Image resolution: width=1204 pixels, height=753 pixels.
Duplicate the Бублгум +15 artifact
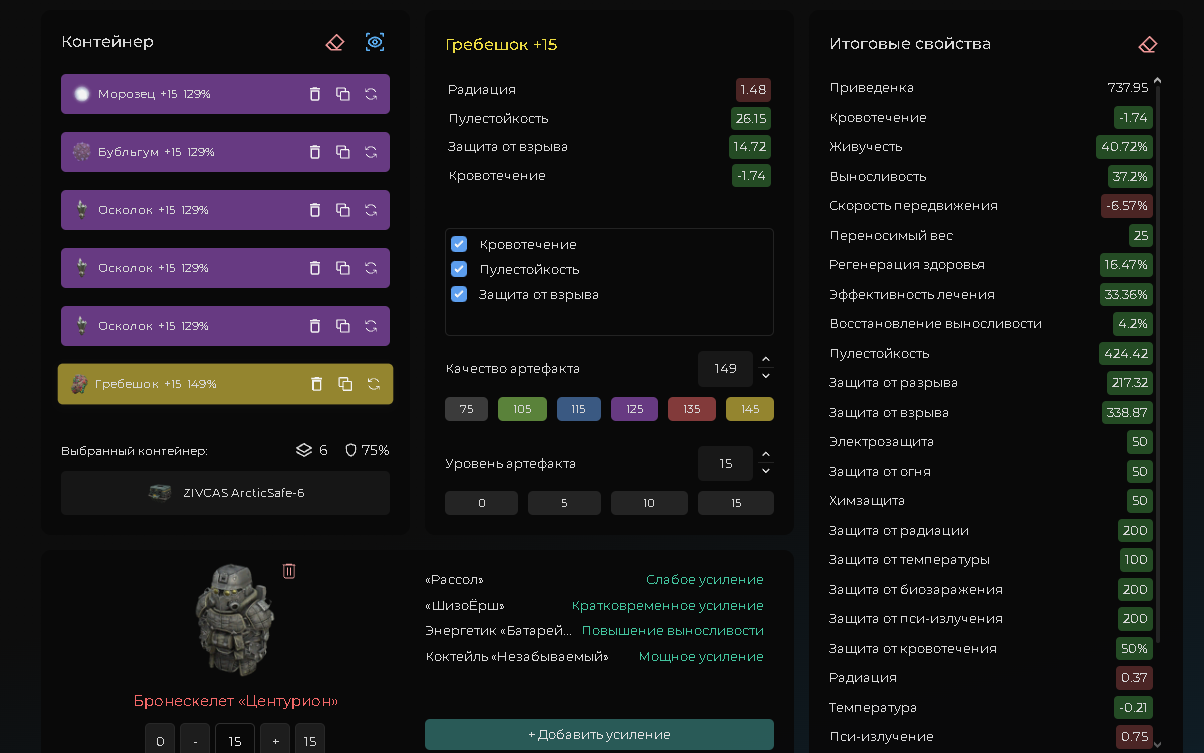343,152
